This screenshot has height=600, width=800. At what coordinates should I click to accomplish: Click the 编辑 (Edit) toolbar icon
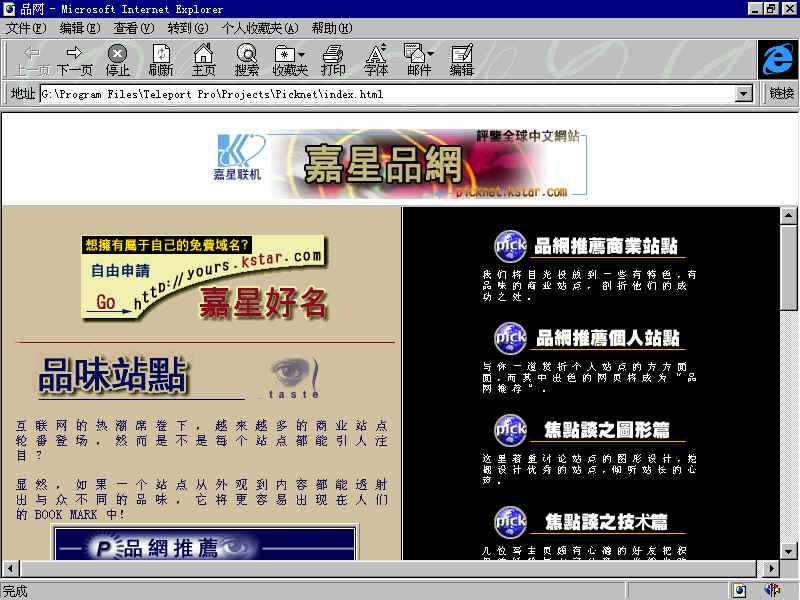[460, 57]
